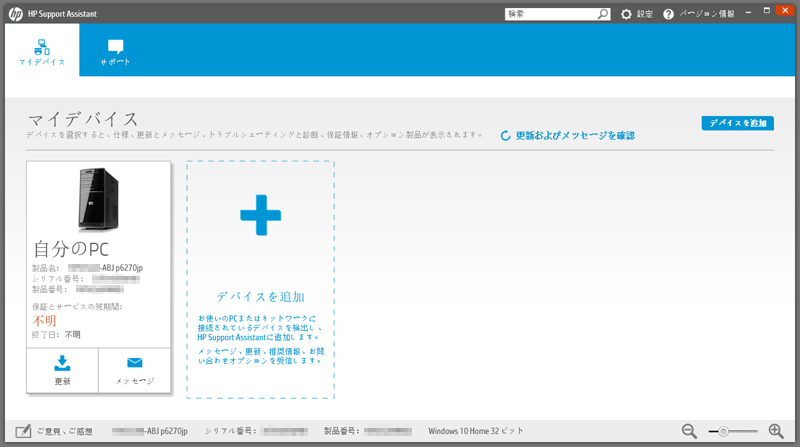
Task: Click the 自分のPC device title
Action: click(71, 249)
